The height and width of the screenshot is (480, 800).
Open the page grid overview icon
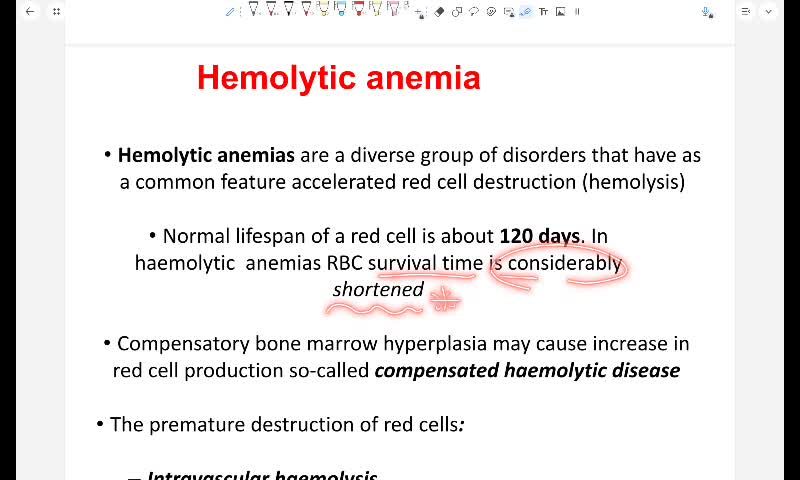pos(56,11)
